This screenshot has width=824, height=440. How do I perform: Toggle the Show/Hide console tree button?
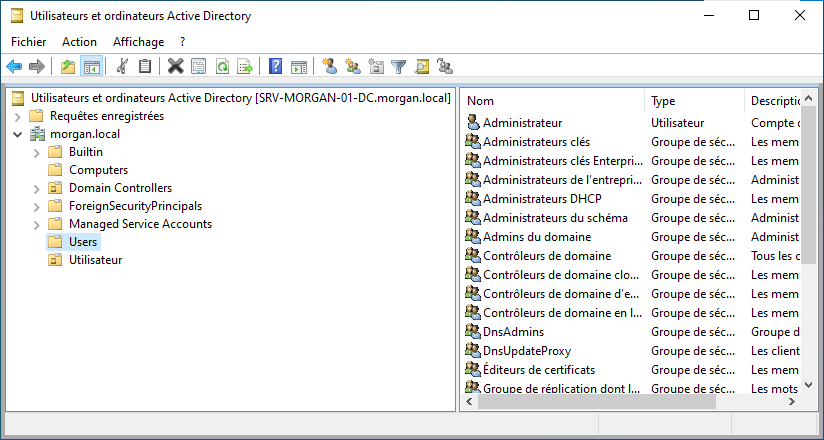click(91, 67)
